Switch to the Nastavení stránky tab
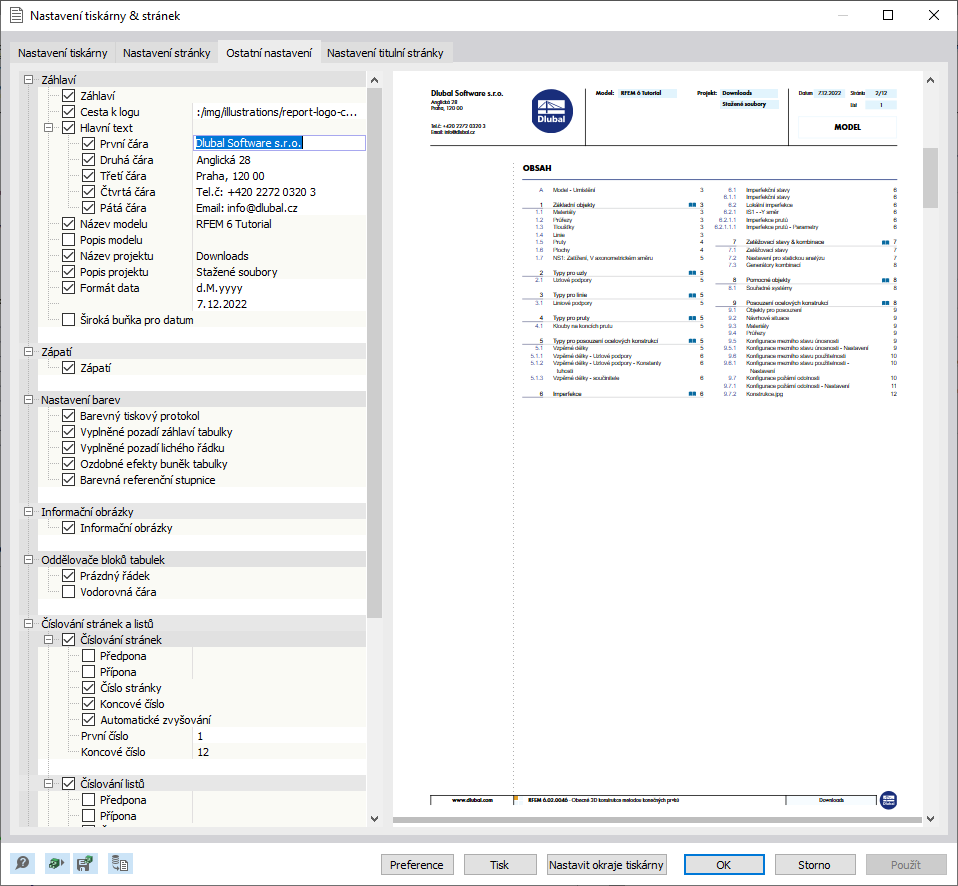The height and width of the screenshot is (886, 958). (x=166, y=53)
